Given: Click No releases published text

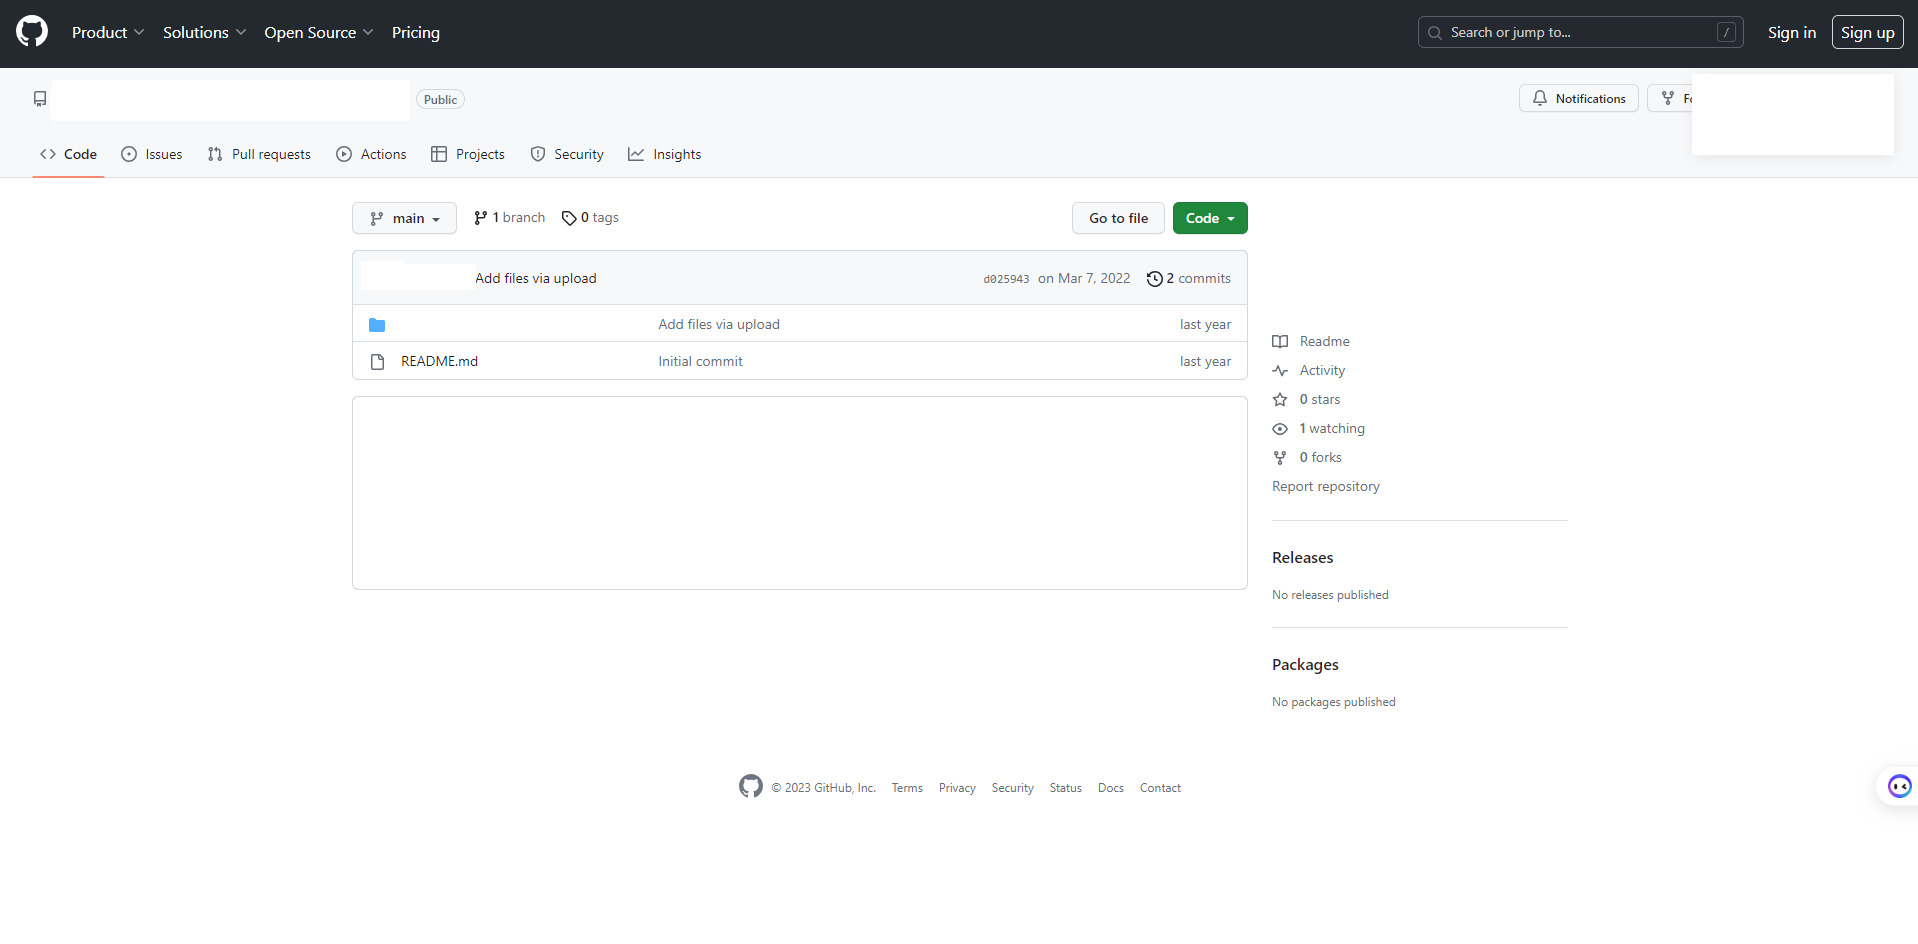Looking at the screenshot, I should coord(1330,595).
